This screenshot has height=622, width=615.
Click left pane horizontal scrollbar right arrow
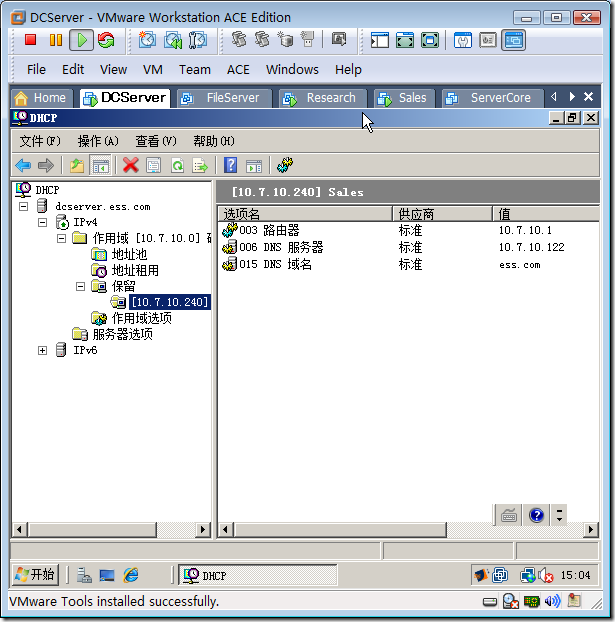tap(203, 530)
